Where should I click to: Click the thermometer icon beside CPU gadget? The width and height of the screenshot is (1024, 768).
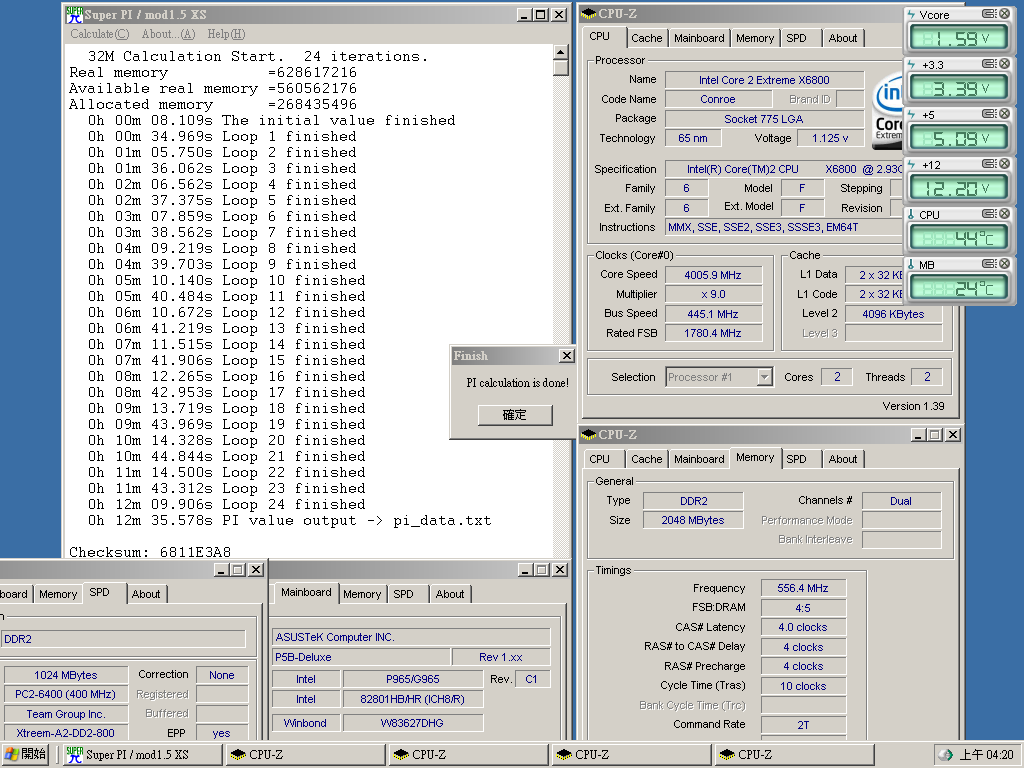point(911,214)
